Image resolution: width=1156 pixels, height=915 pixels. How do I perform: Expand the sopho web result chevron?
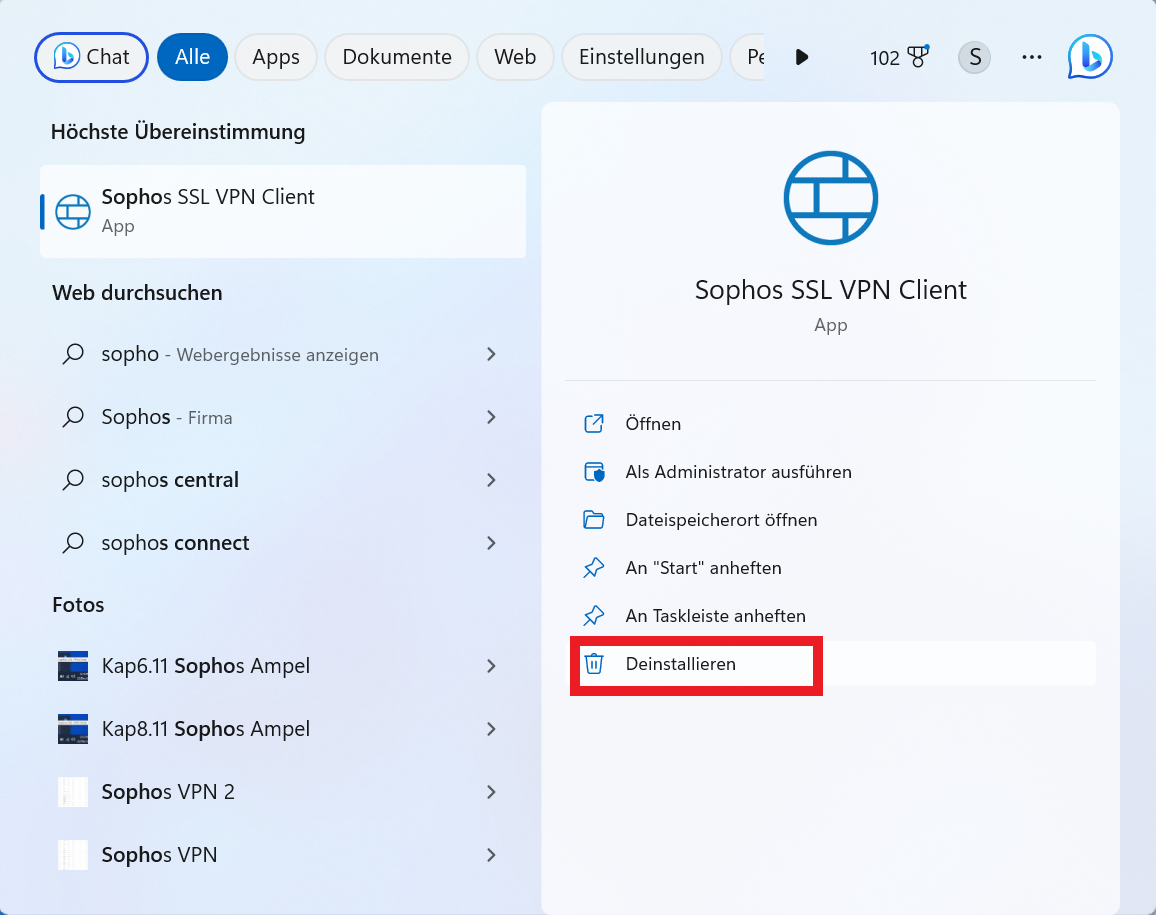click(x=491, y=355)
